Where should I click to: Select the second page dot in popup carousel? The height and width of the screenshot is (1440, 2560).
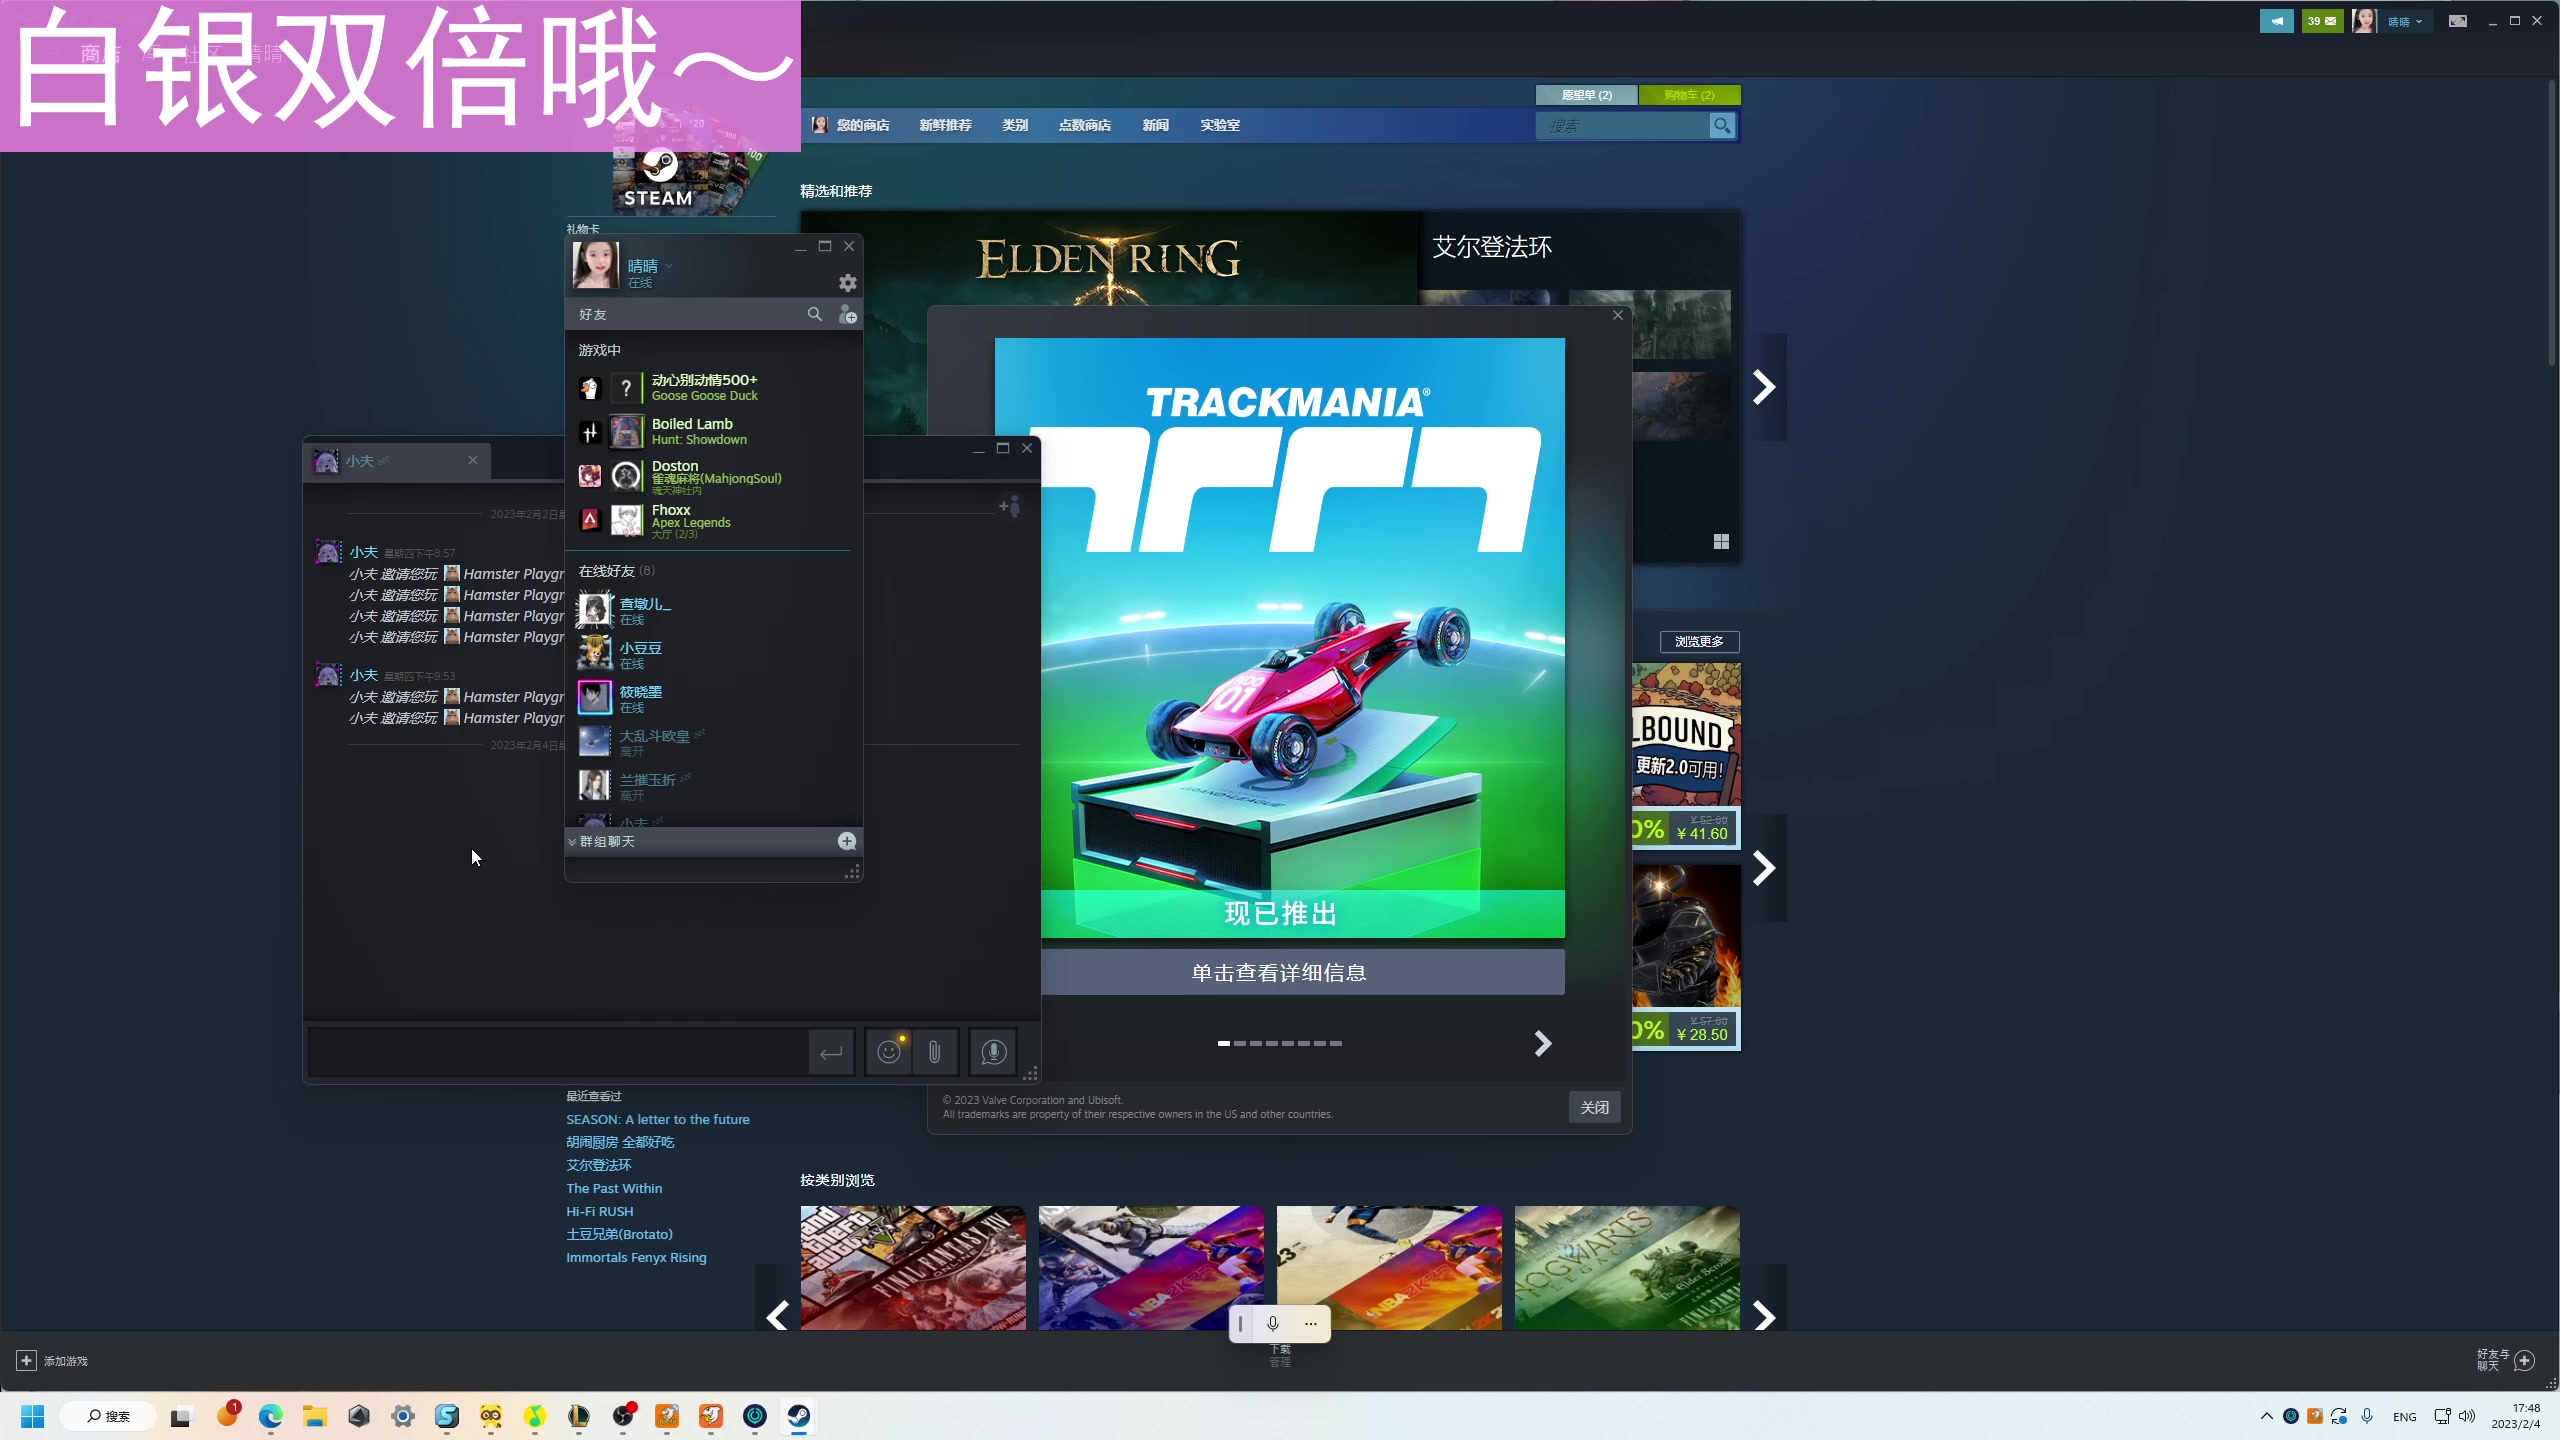pyautogui.click(x=1240, y=1043)
